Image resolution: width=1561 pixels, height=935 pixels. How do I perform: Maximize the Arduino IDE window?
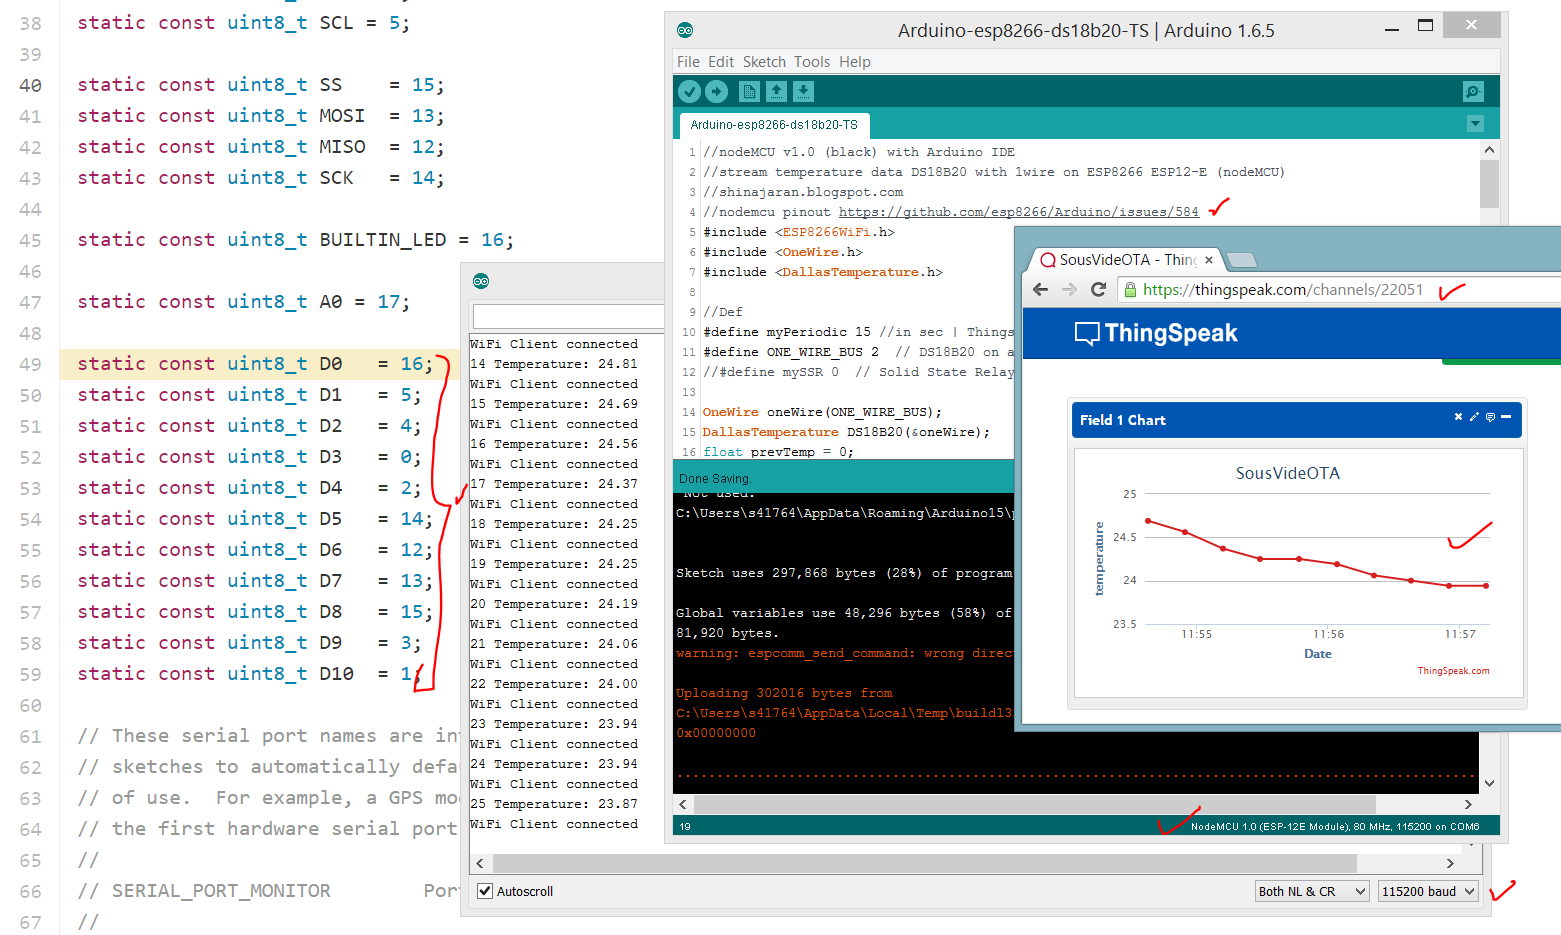pos(1426,26)
